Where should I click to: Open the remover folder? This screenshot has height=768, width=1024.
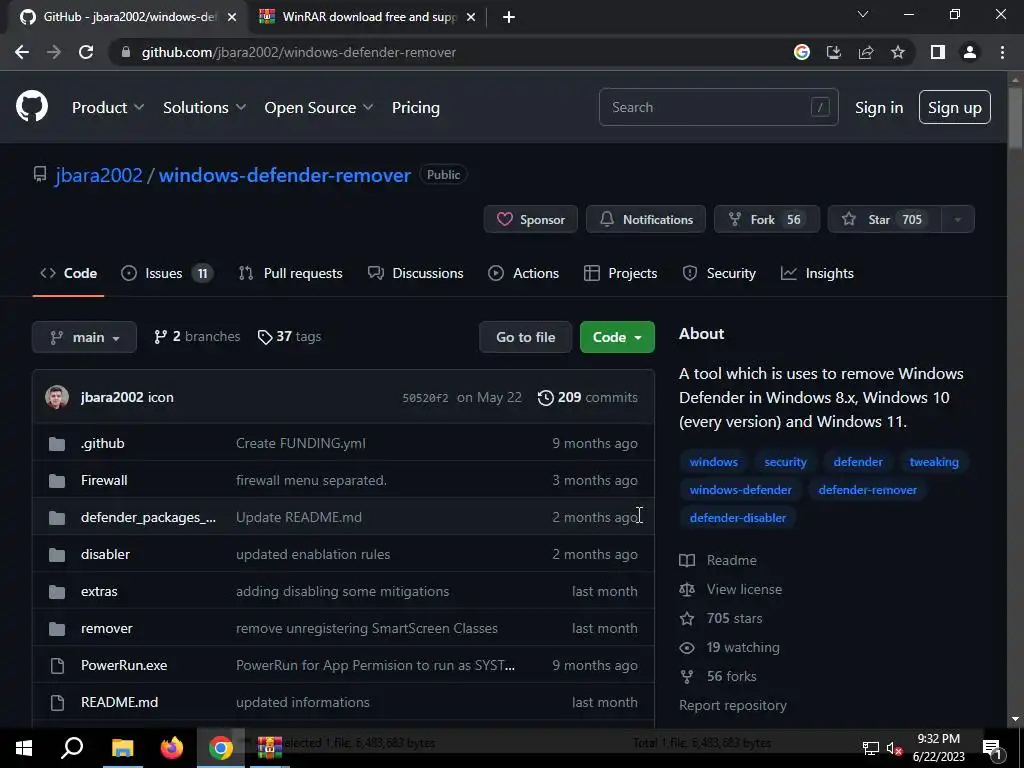(106, 628)
